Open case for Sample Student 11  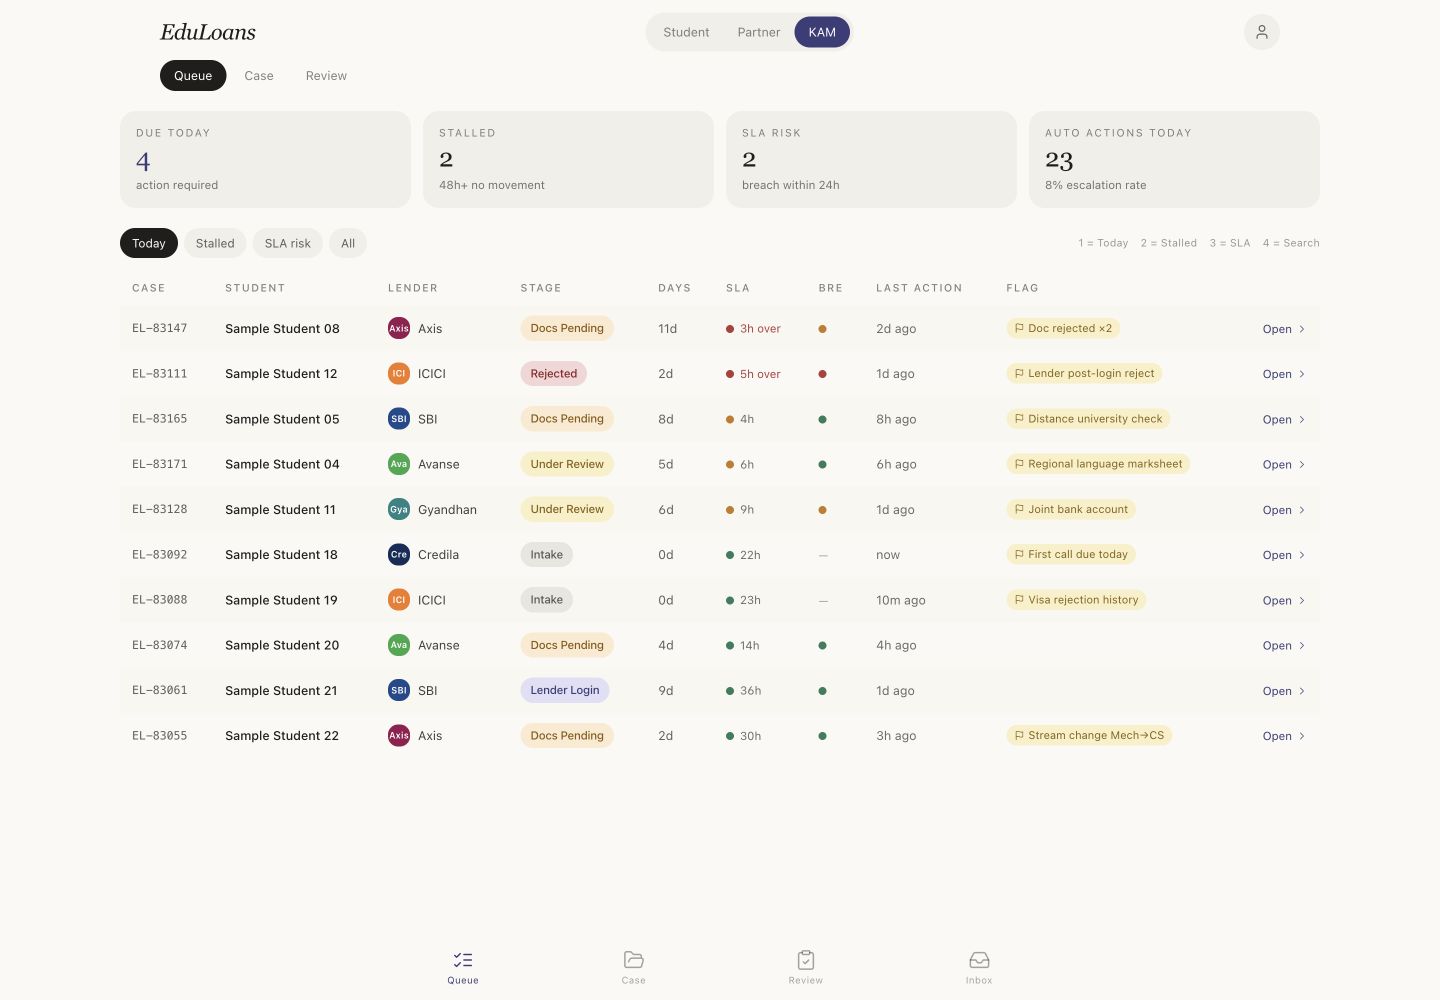(1284, 510)
